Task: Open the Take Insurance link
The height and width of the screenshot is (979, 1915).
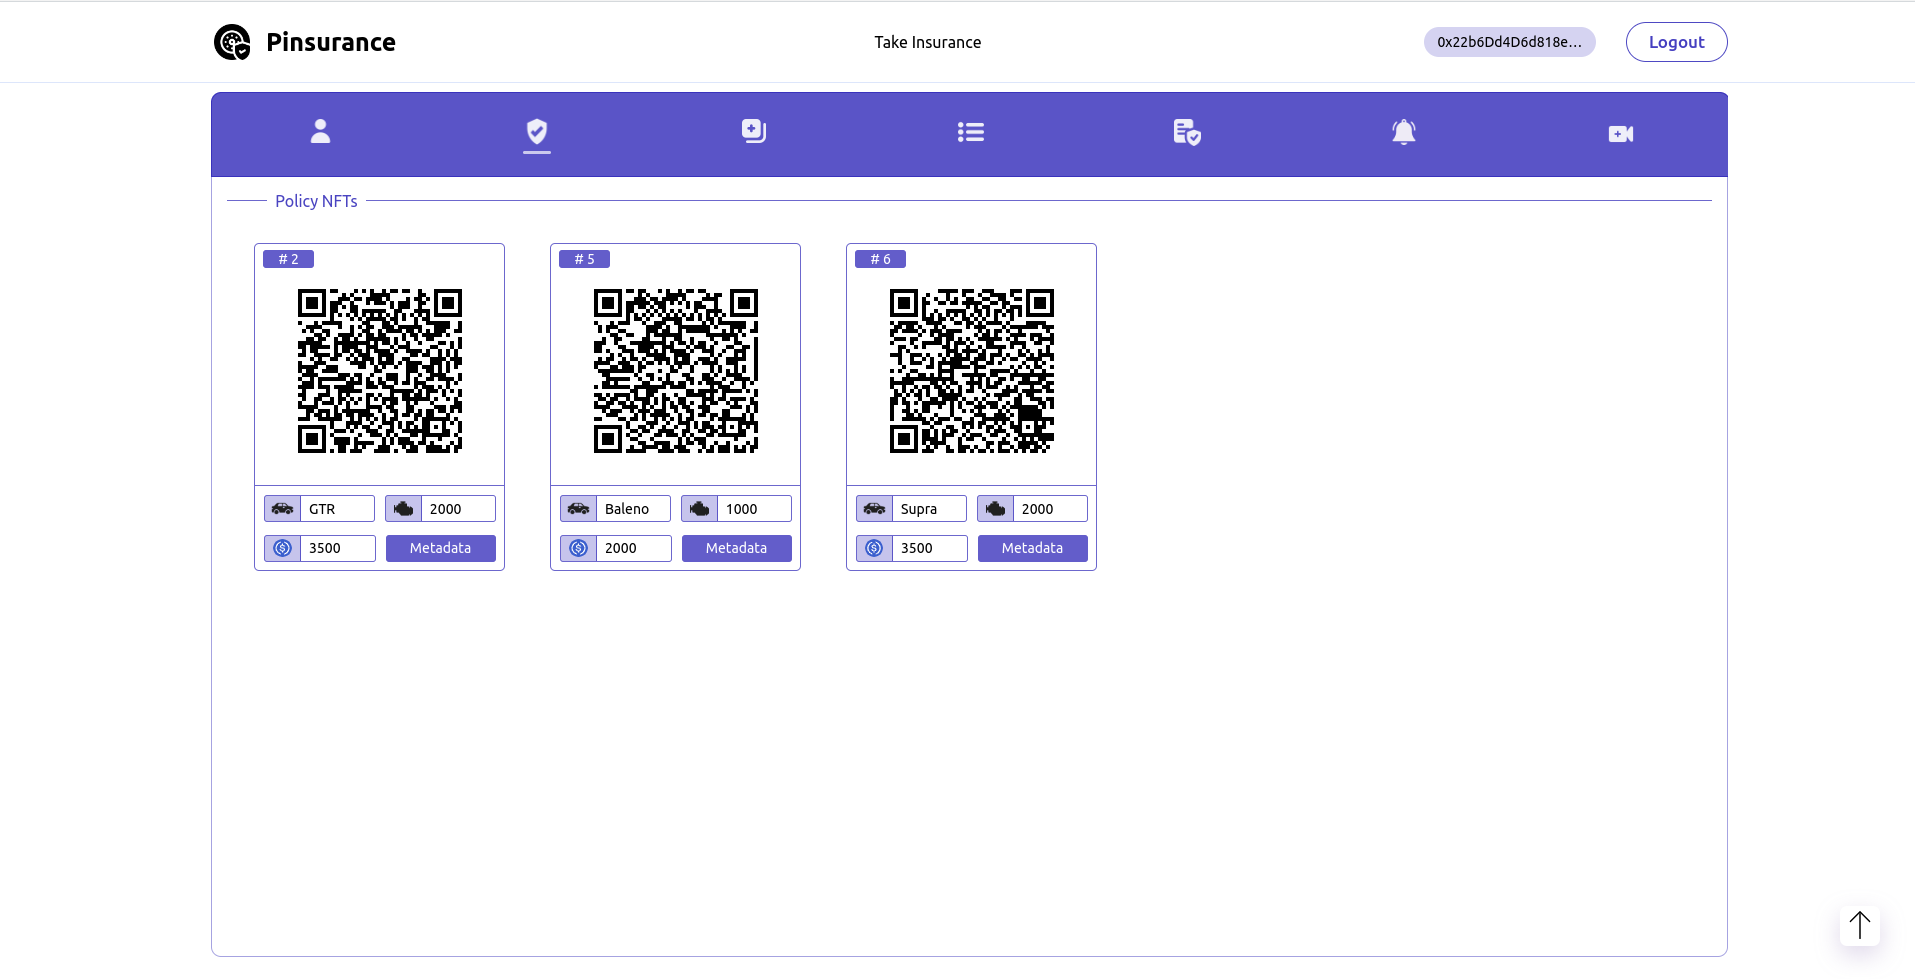Action: (928, 42)
